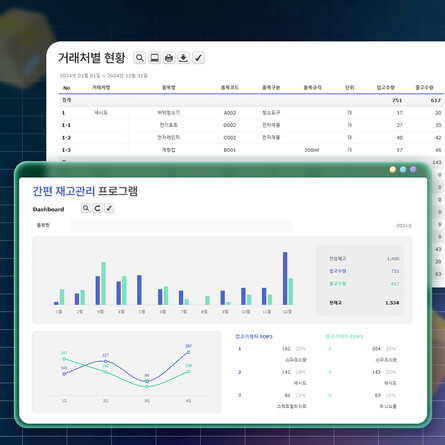Click checkmark icon beside 거래처별 현황 toolbar
This screenshot has height=445, width=445.
point(198,58)
